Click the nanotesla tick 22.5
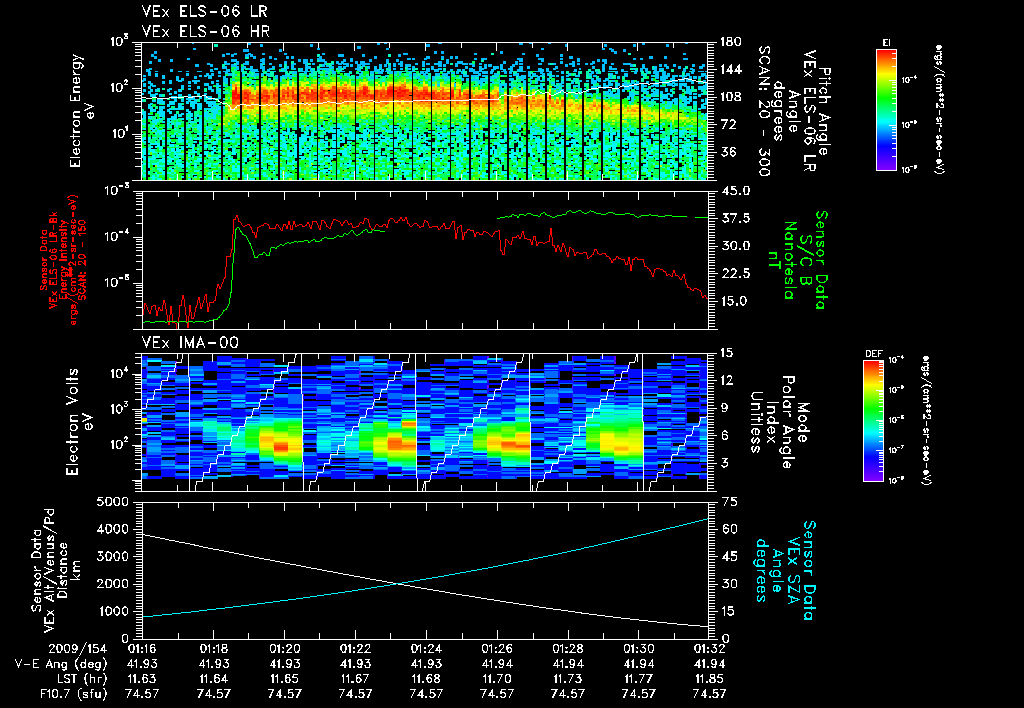Screen dimensions: 1024x708 (734, 274)
